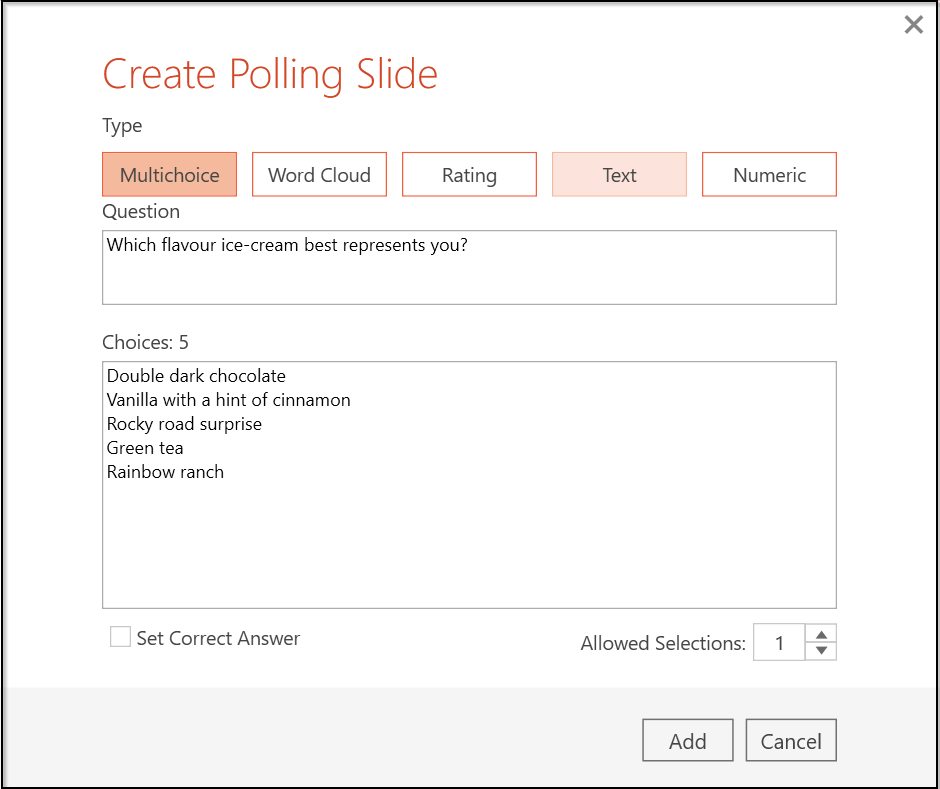
Task: Close the Create Polling Slide dialog
Action: tap(913, 25)
